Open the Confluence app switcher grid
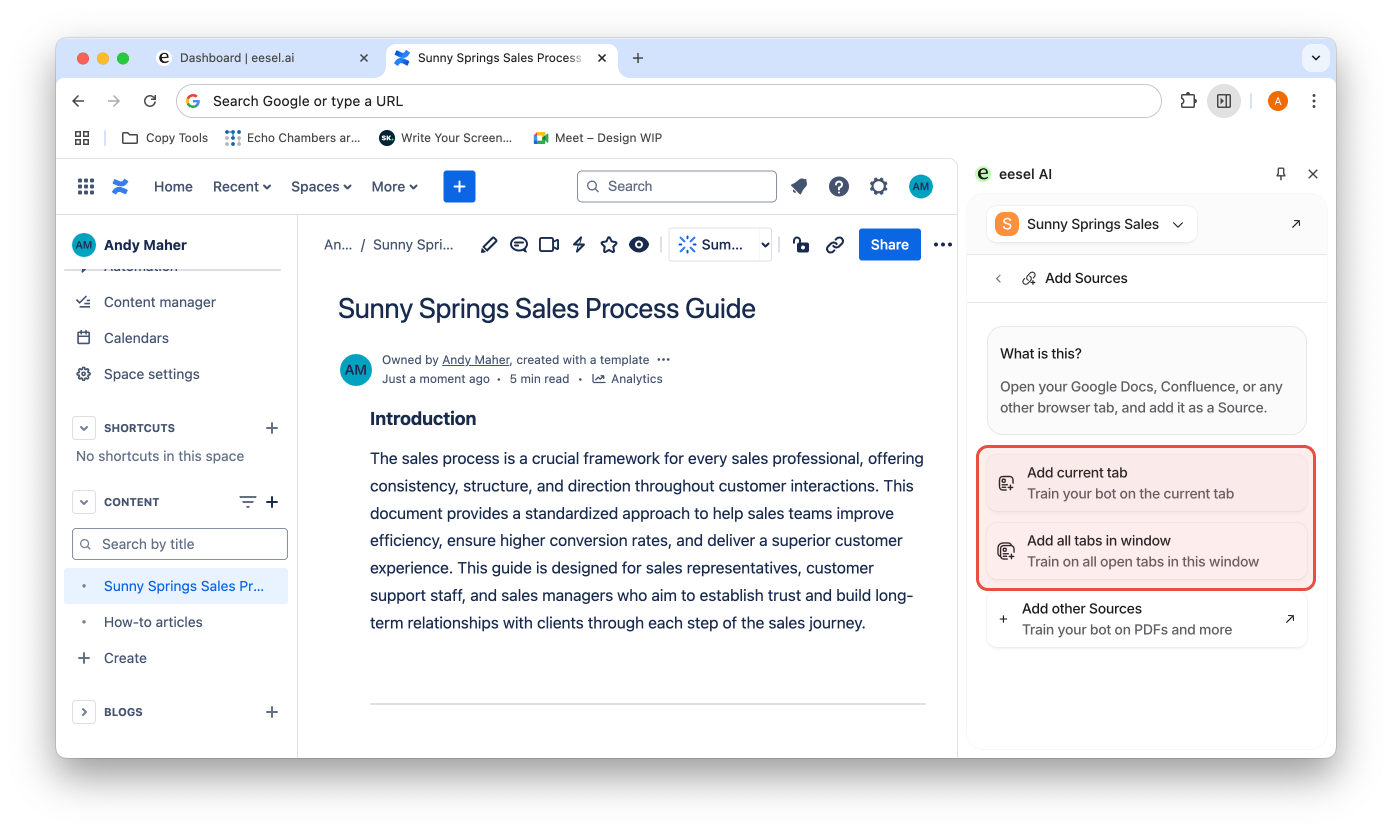This screenshot has width=1392, height=832. [86, 186]
